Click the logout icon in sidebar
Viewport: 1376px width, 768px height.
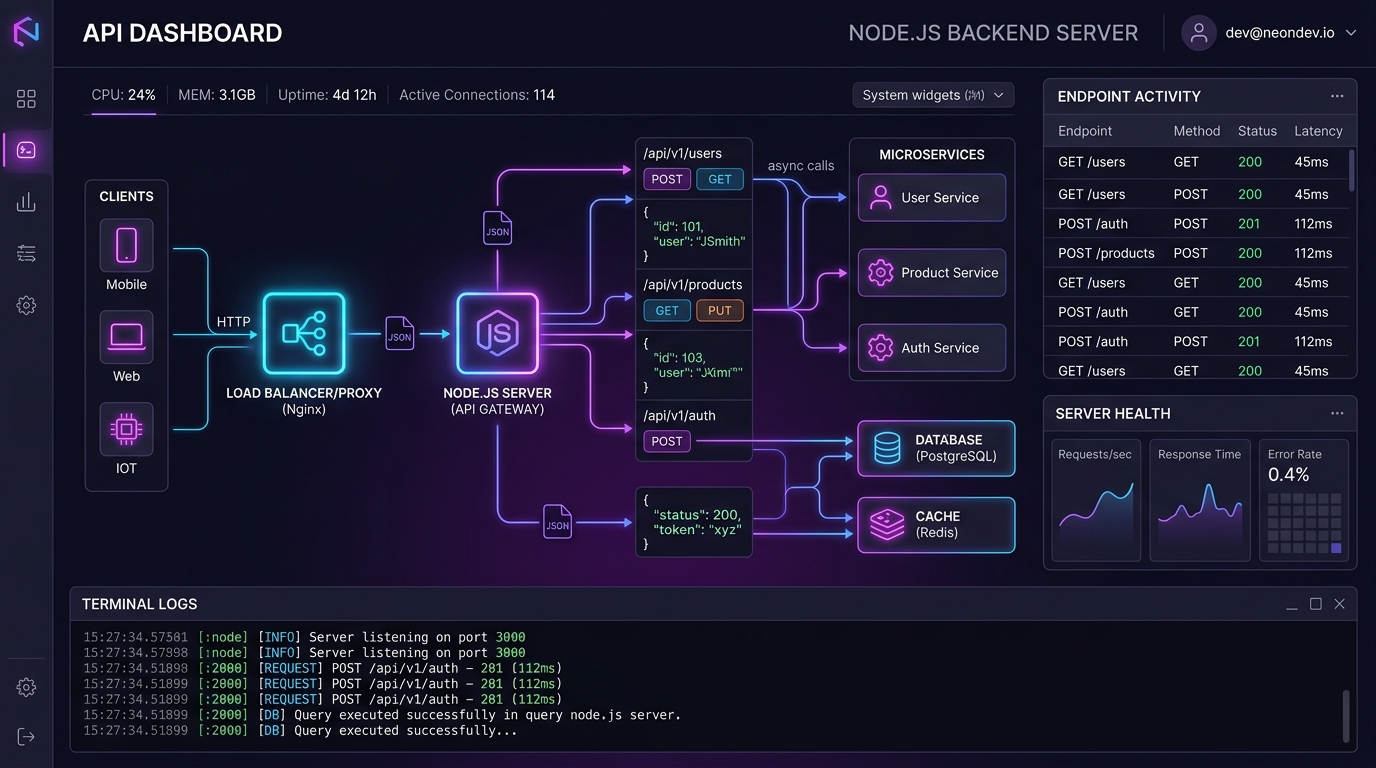26,737
